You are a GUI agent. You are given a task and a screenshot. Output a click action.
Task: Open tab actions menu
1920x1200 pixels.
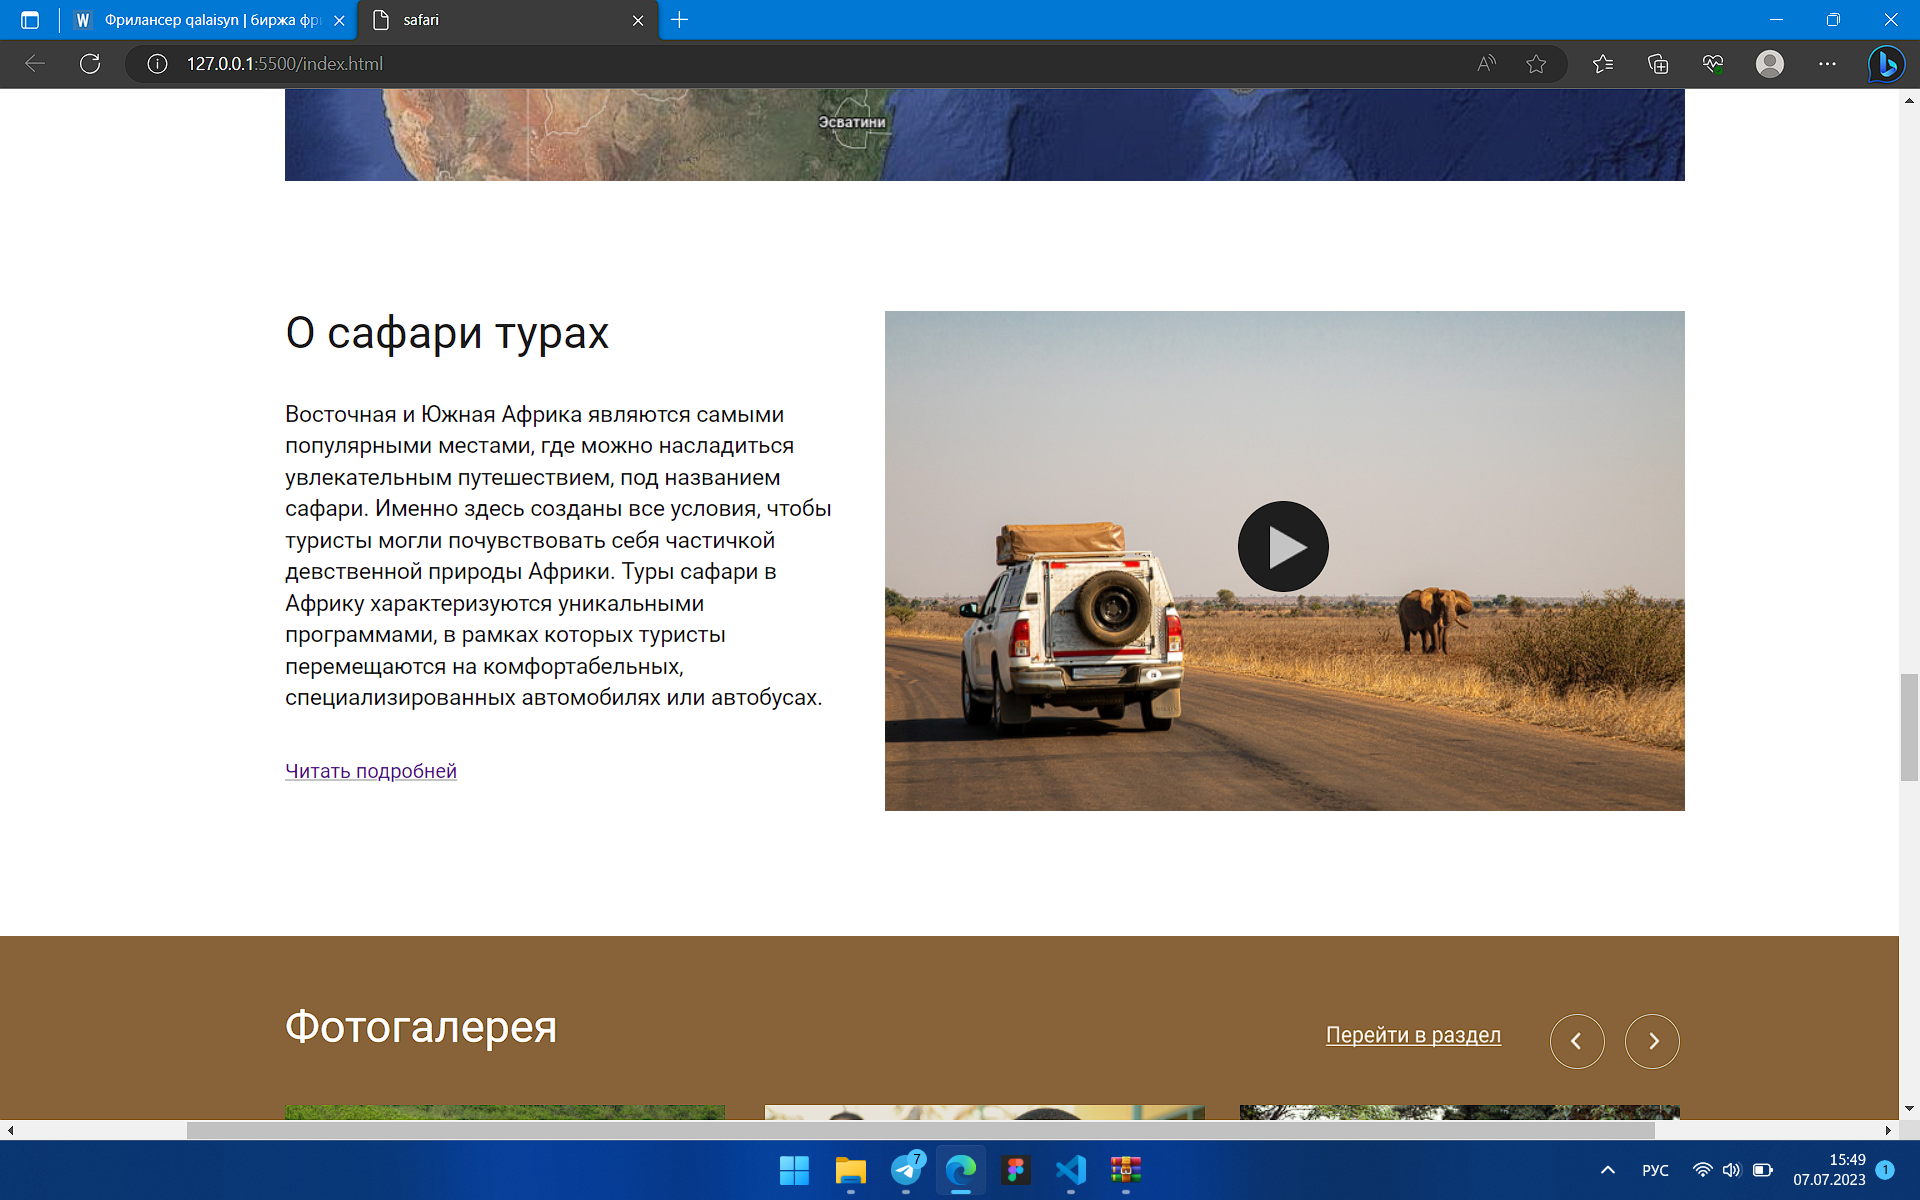(x=30, y=20)
